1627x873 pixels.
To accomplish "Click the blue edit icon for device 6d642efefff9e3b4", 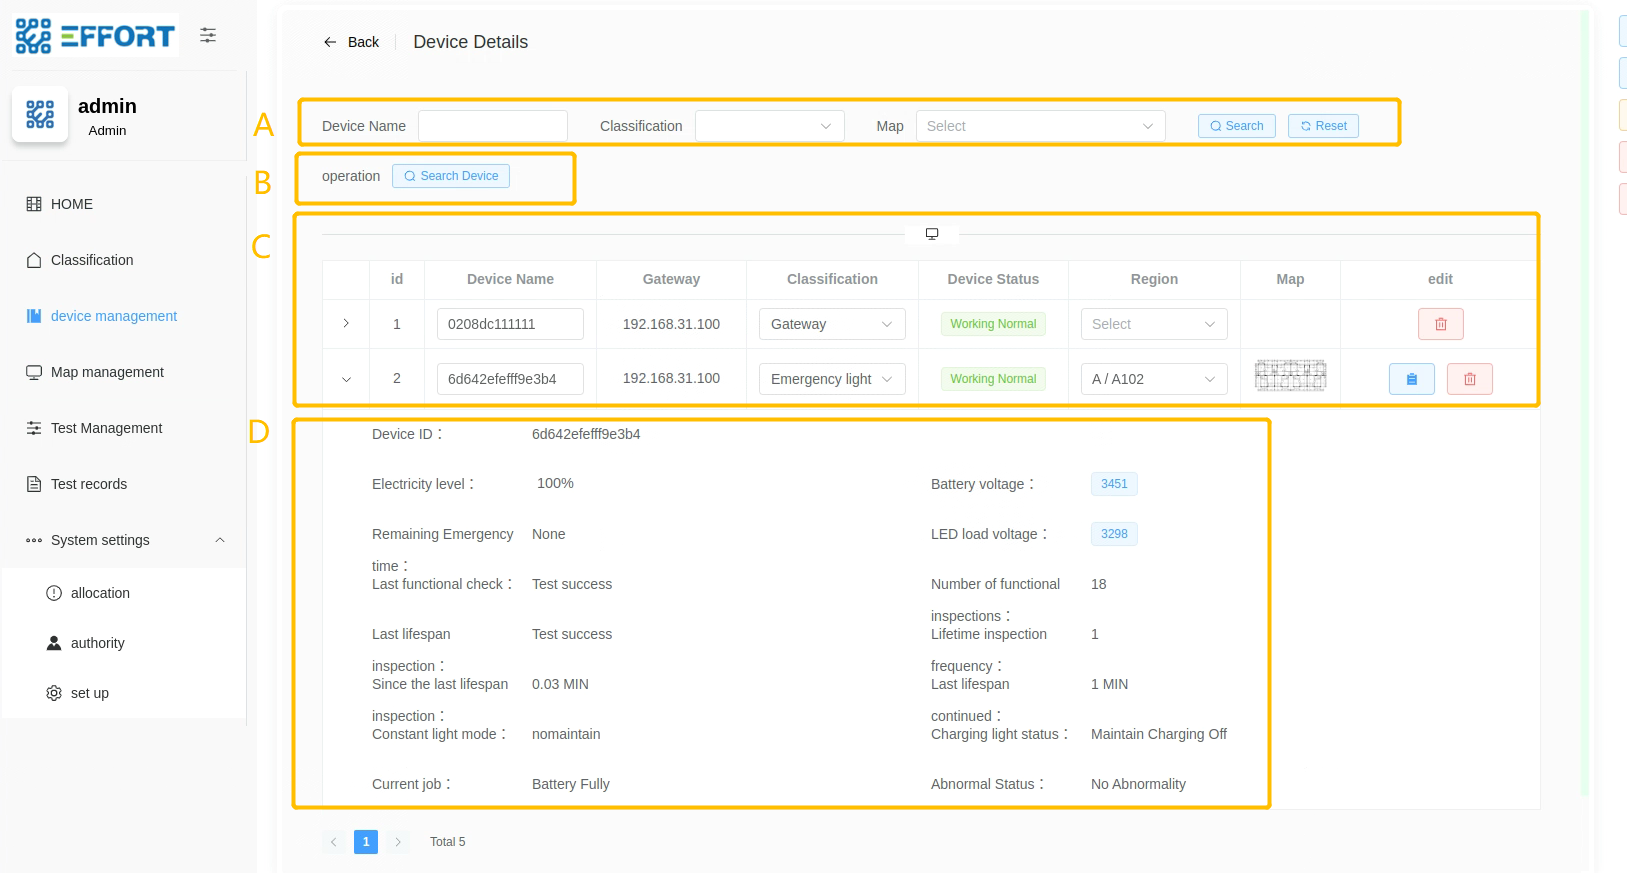I will click(x=1411, y=379).
